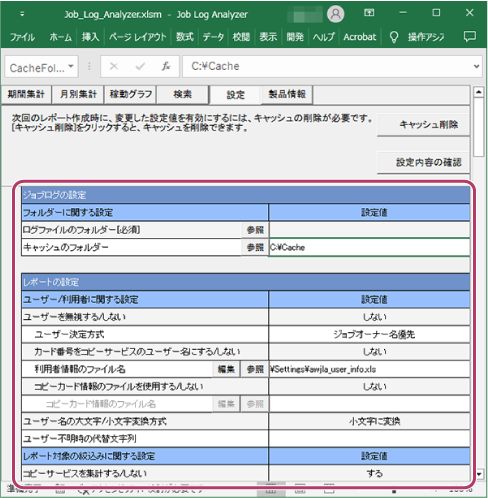Screen dimensions: 488x498
Task: Click the vertical scrollbar up arrow
Action: coord(479,92)
